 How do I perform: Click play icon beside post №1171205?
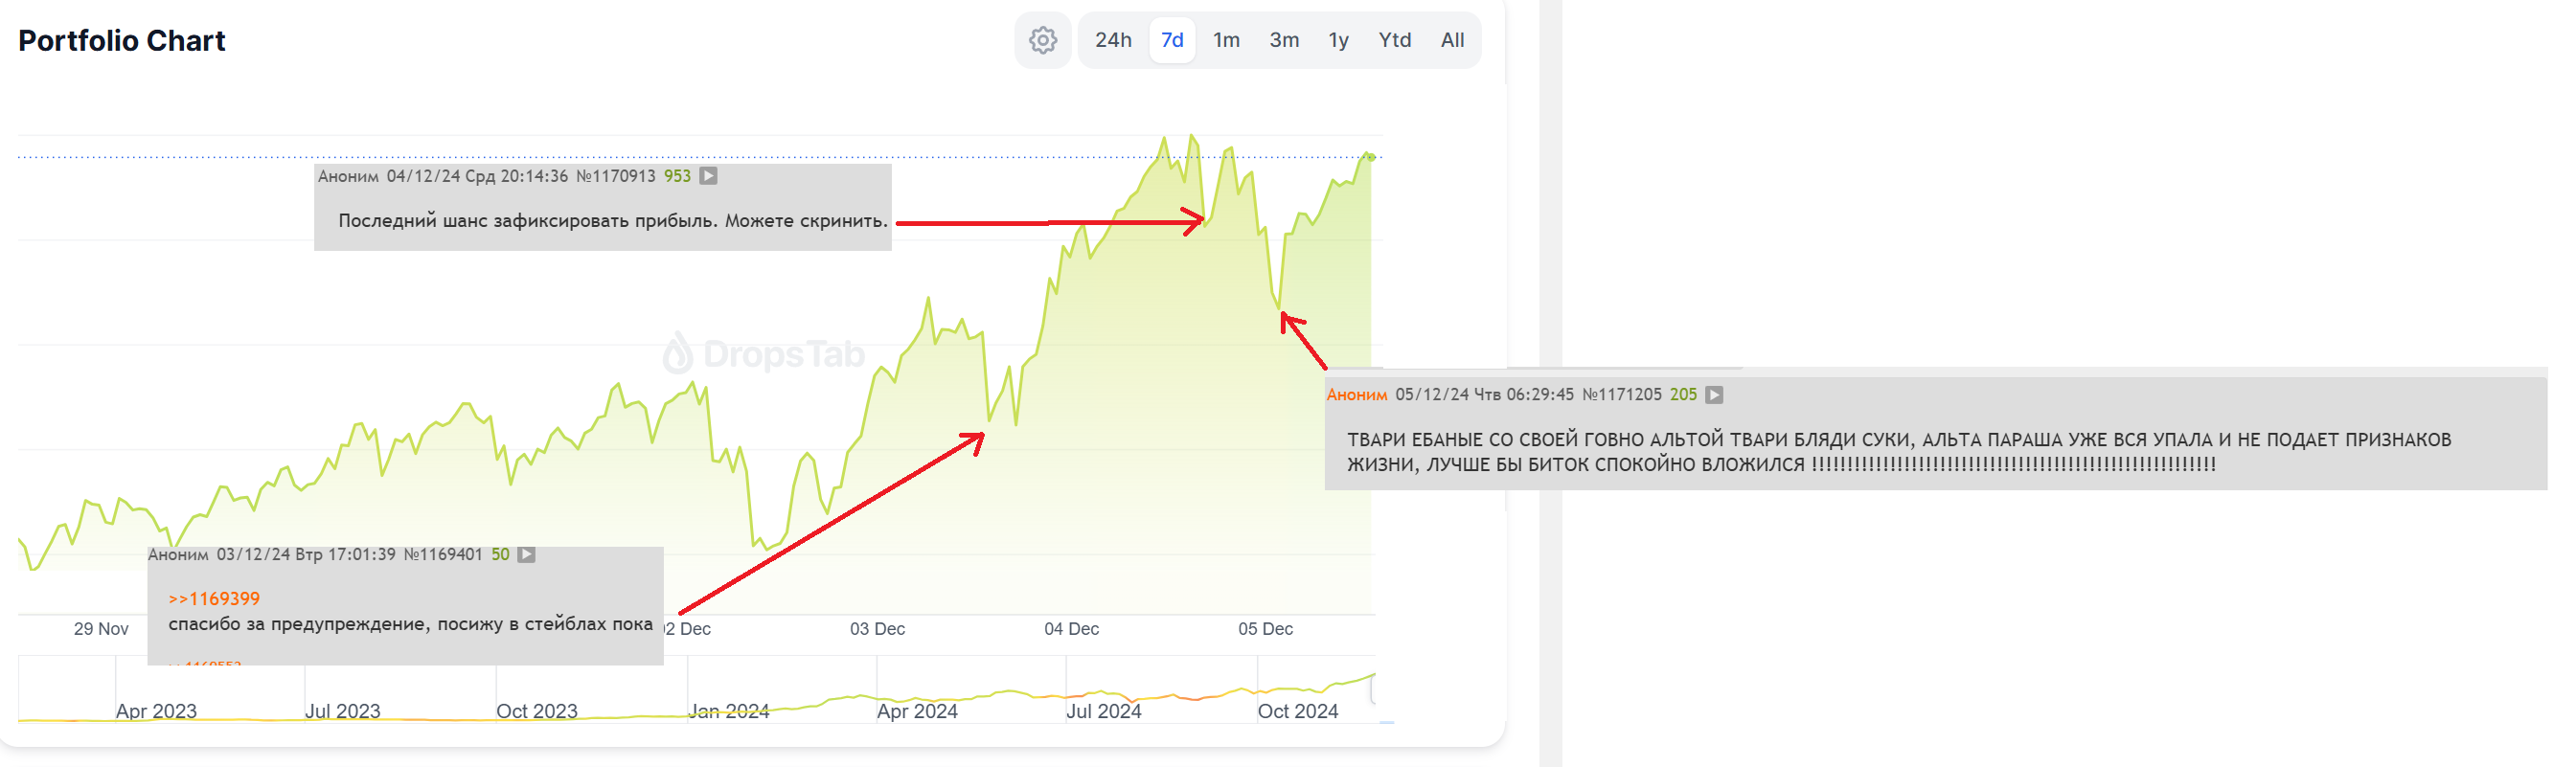pos(1713,395)
